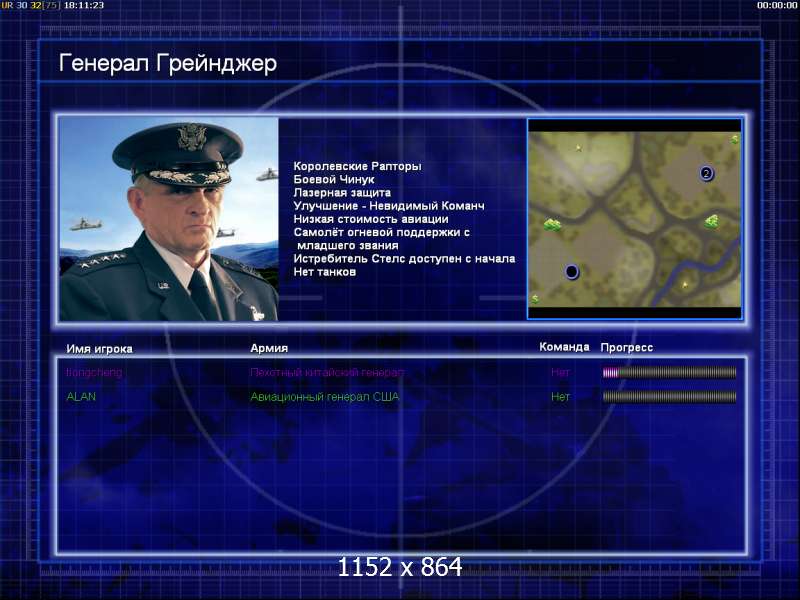
Task: Click the "Армия" column header
Action: coord(269,348)
